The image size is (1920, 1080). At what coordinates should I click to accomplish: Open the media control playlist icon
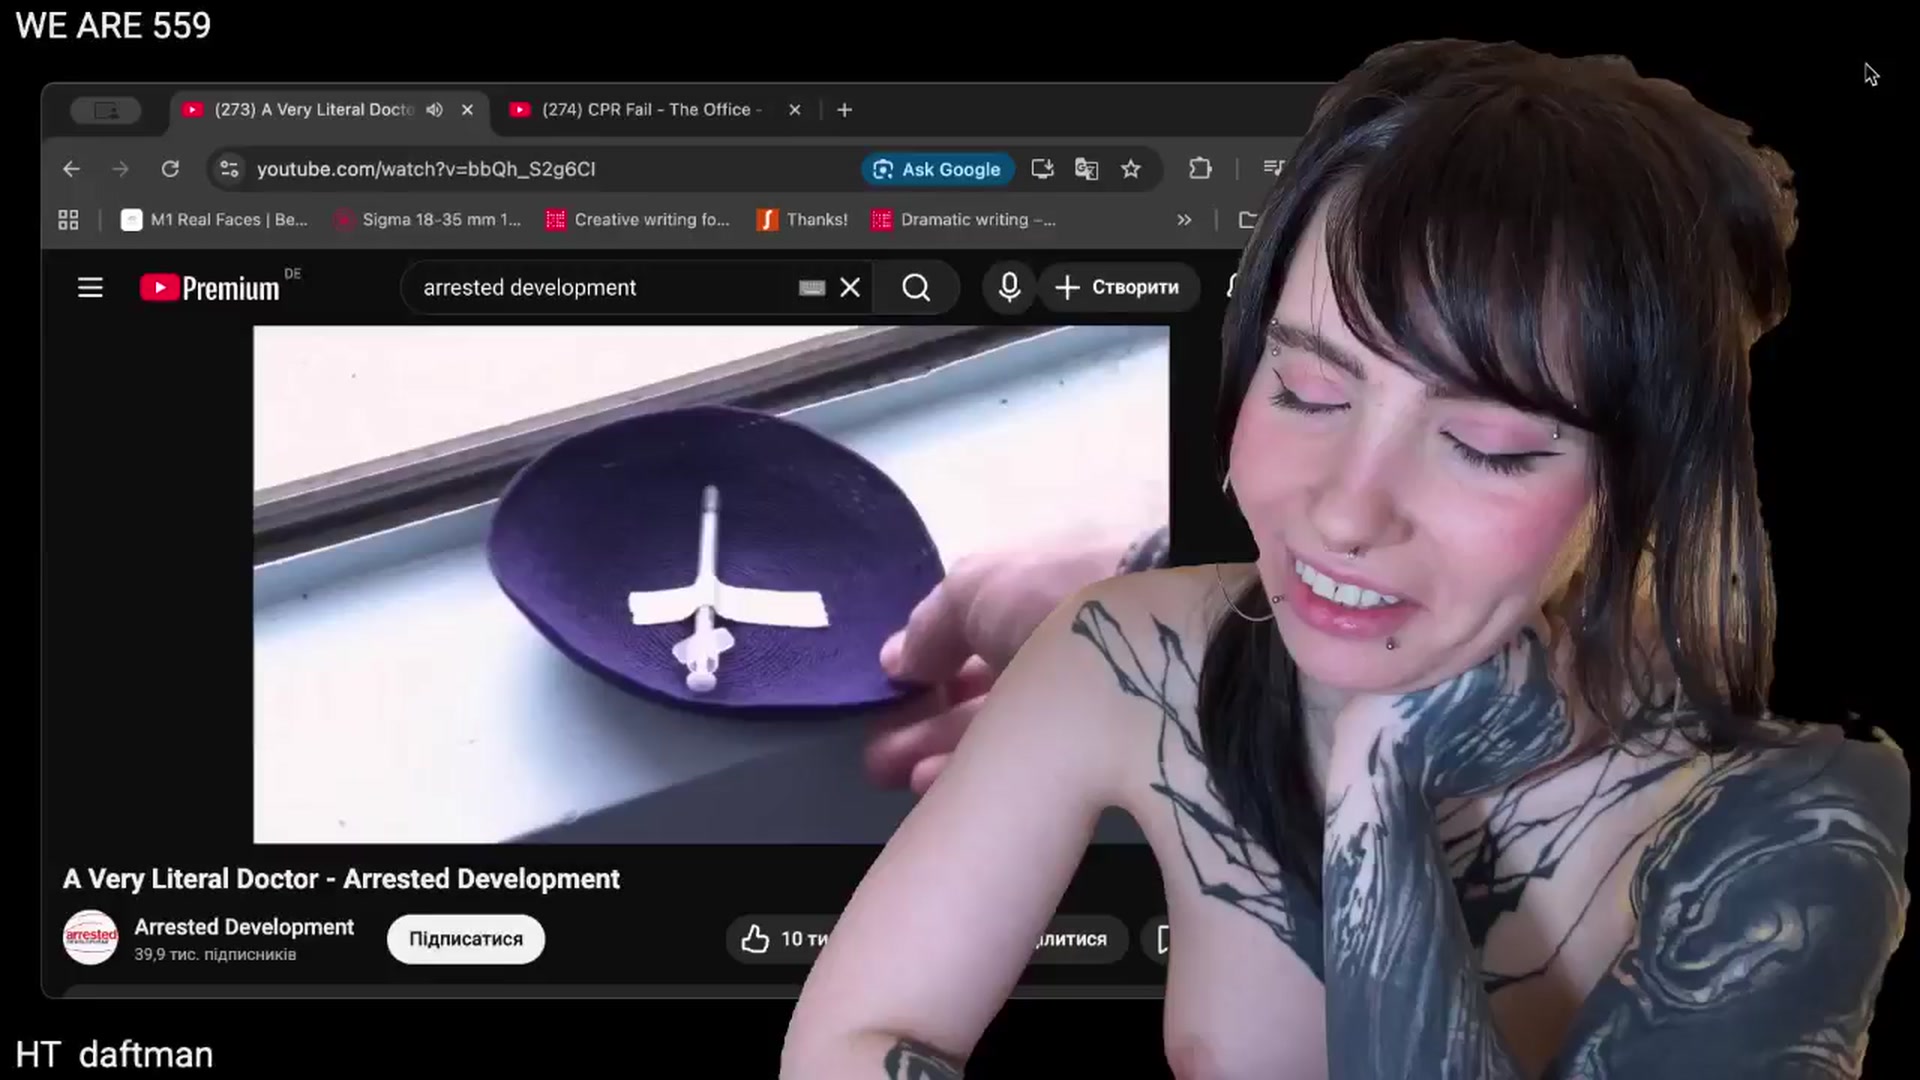[1273, 168]
